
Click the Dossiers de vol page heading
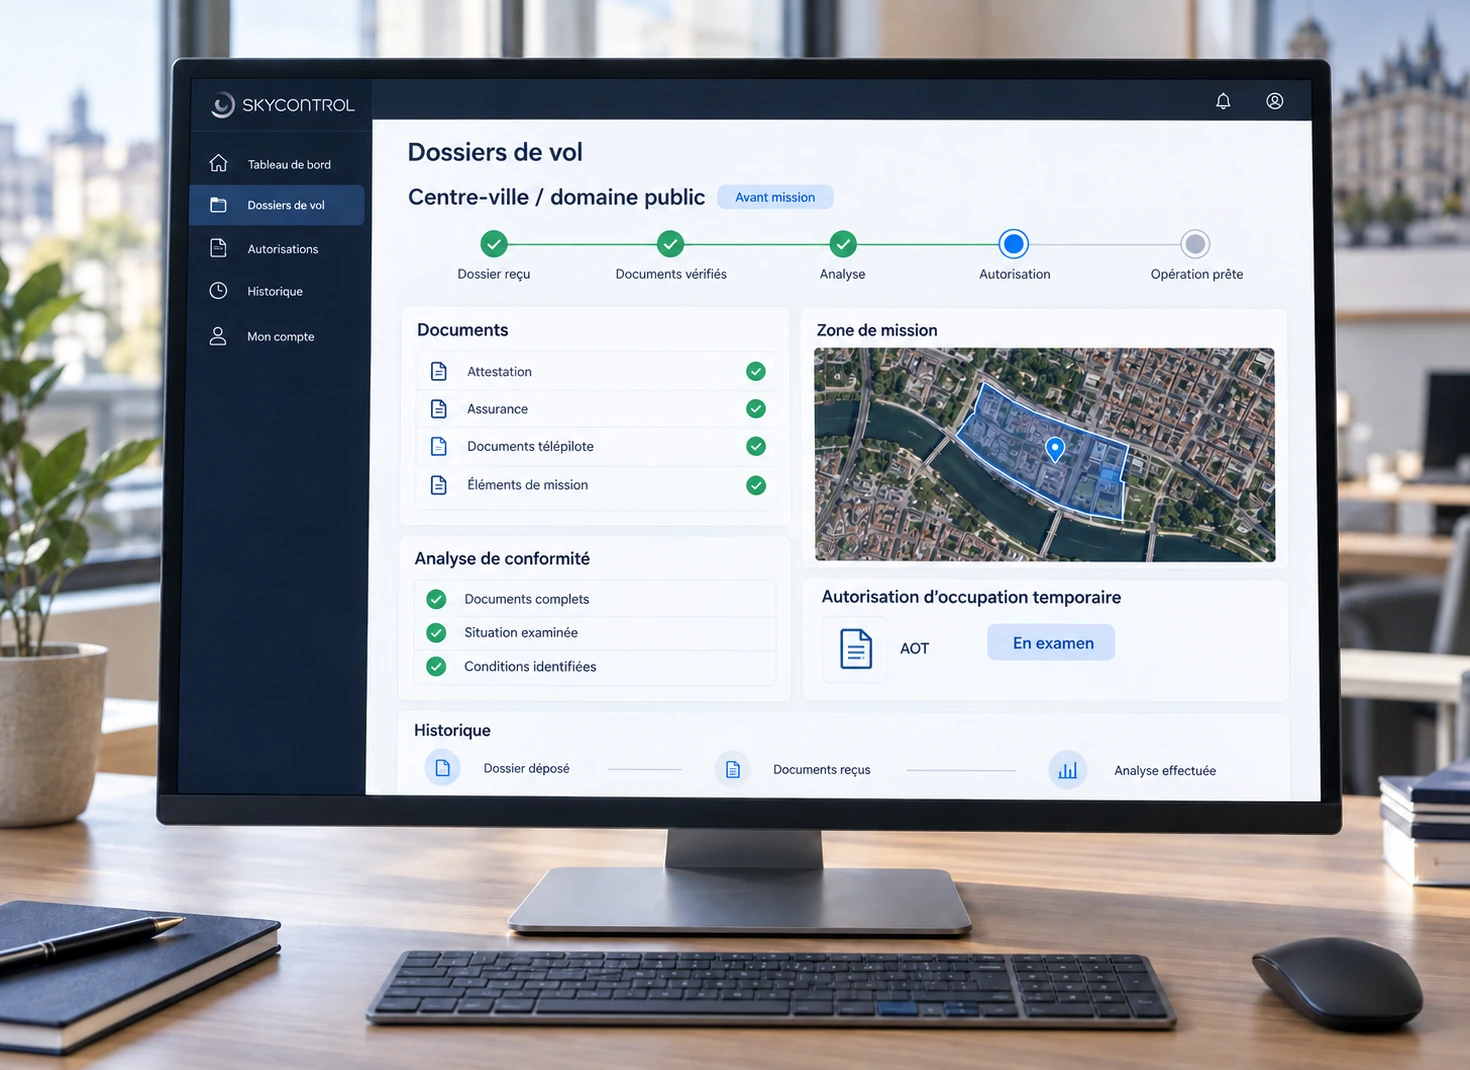click(x=495, y=152)
